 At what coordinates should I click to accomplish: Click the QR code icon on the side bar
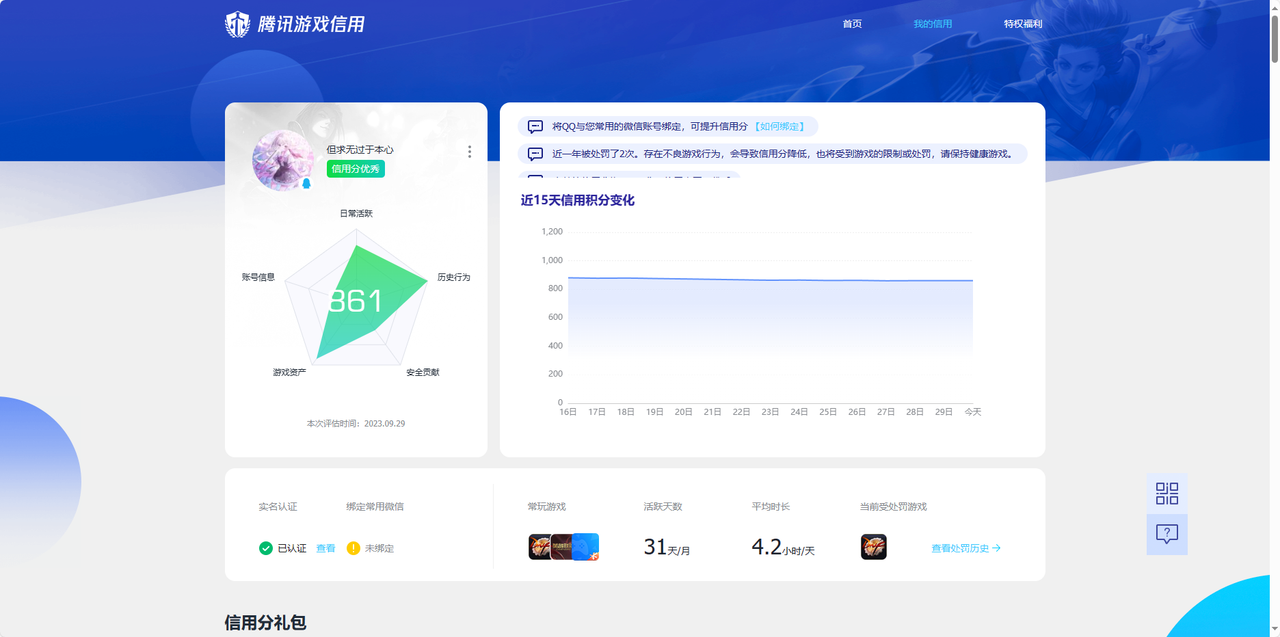click(1167, 493)
